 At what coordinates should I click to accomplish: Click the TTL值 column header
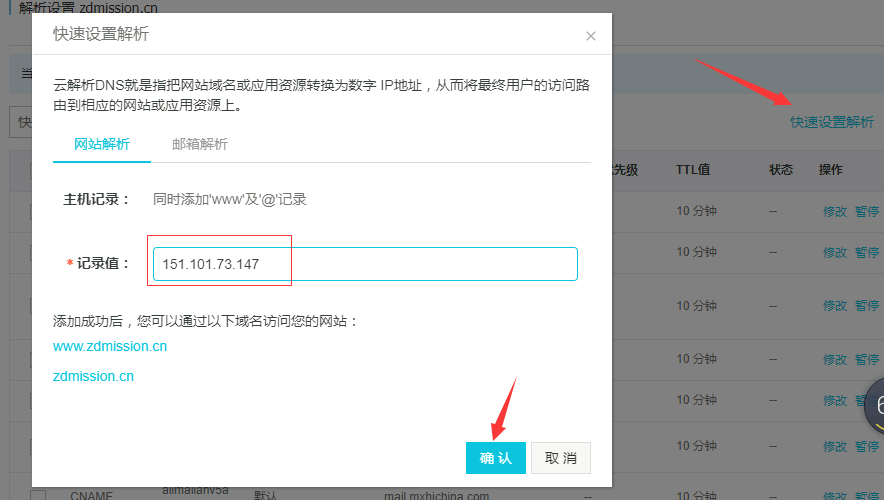[693, 170]
